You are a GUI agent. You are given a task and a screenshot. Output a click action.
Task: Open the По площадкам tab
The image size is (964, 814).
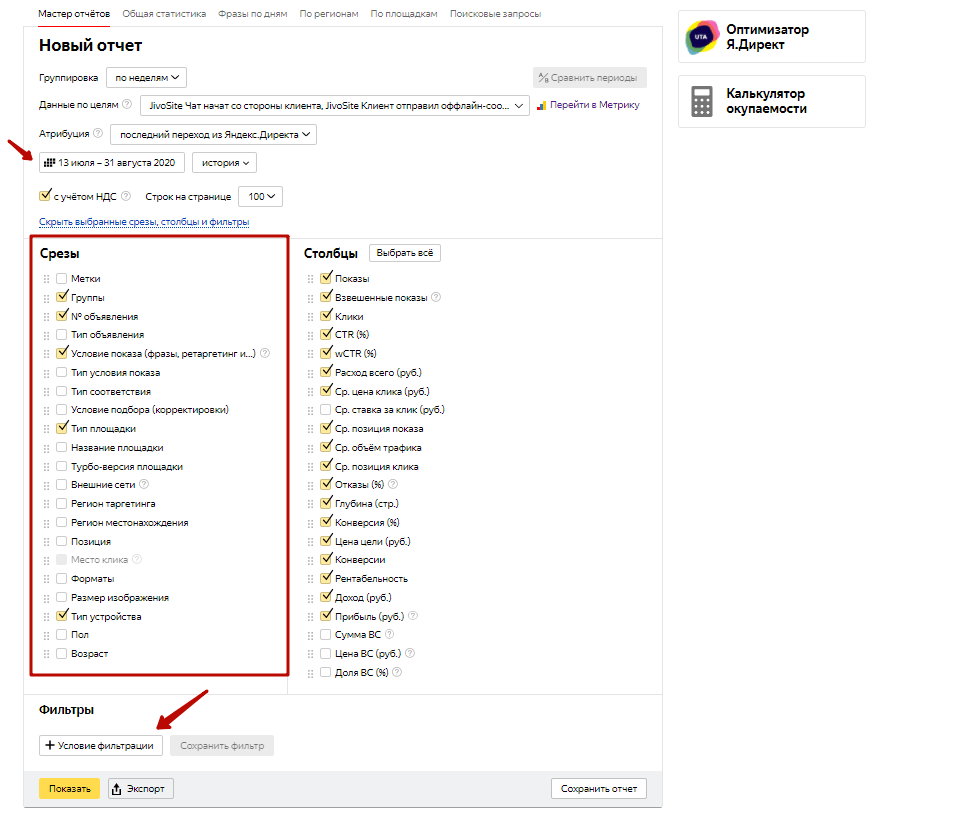pyautogui.click(x=404, y=14)
